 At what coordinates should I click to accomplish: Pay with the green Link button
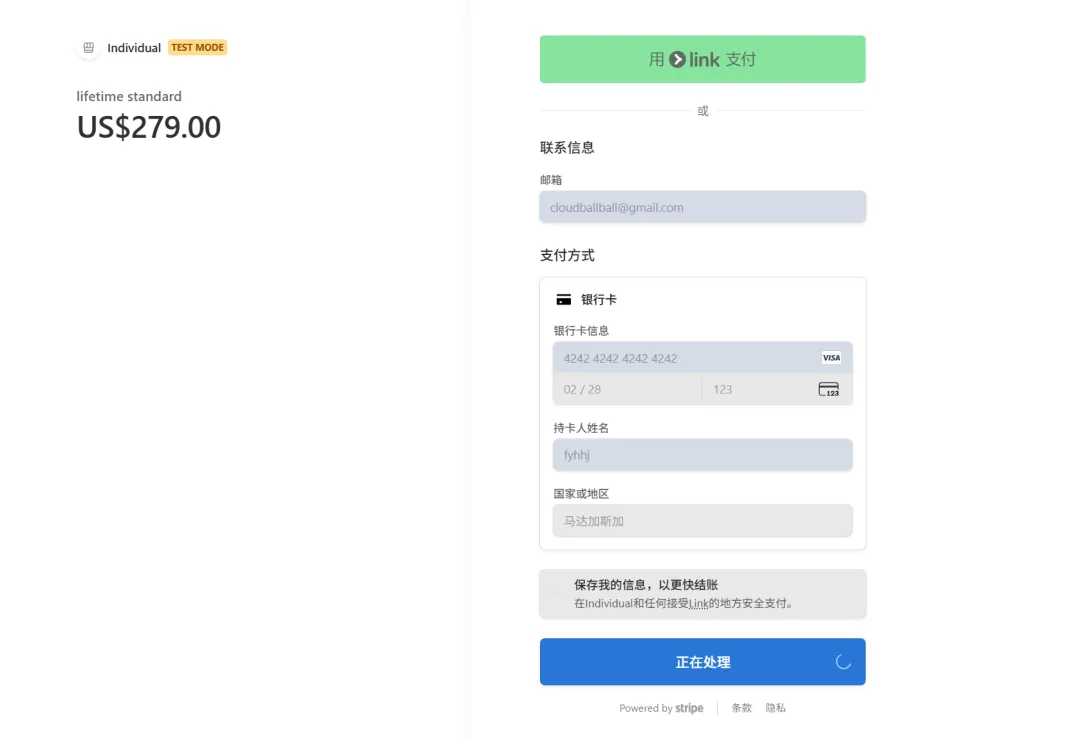(x=702, y=60)
